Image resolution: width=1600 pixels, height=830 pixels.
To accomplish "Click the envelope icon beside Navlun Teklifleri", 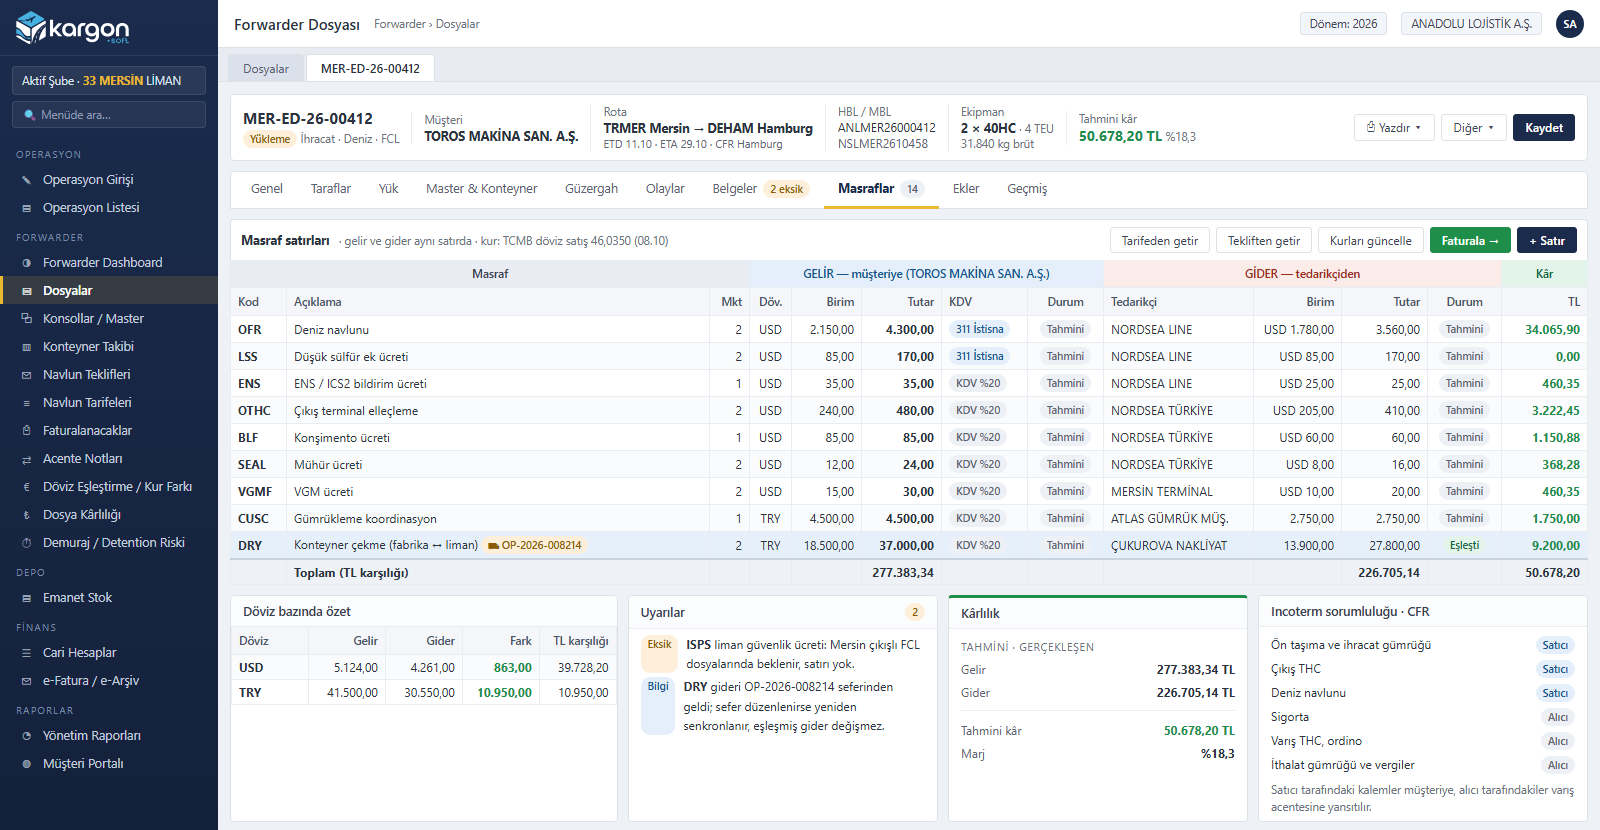I will coord(27,375).
